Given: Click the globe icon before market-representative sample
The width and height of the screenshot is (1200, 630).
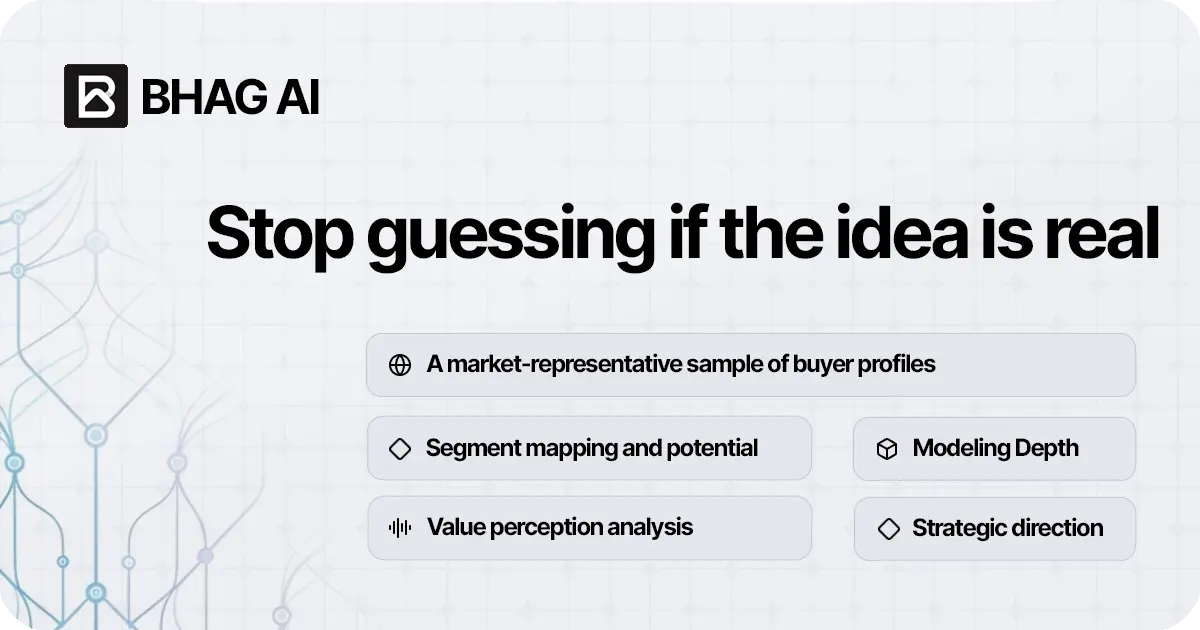Looking at the screenshot, I should coord(400,365).
